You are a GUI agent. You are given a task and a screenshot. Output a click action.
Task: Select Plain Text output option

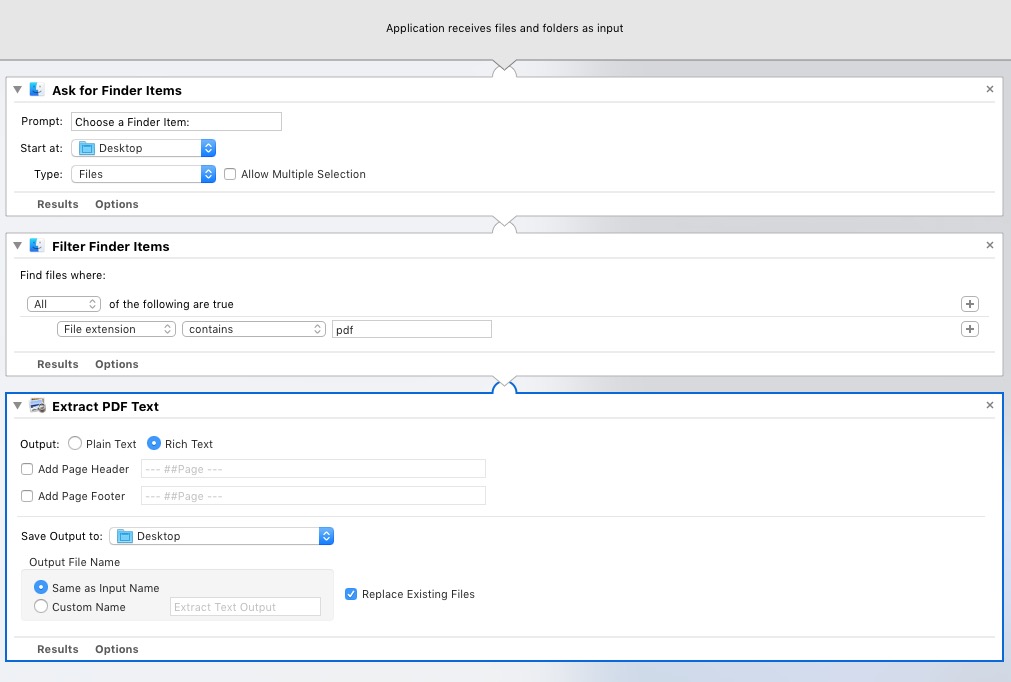click(75, 444)
